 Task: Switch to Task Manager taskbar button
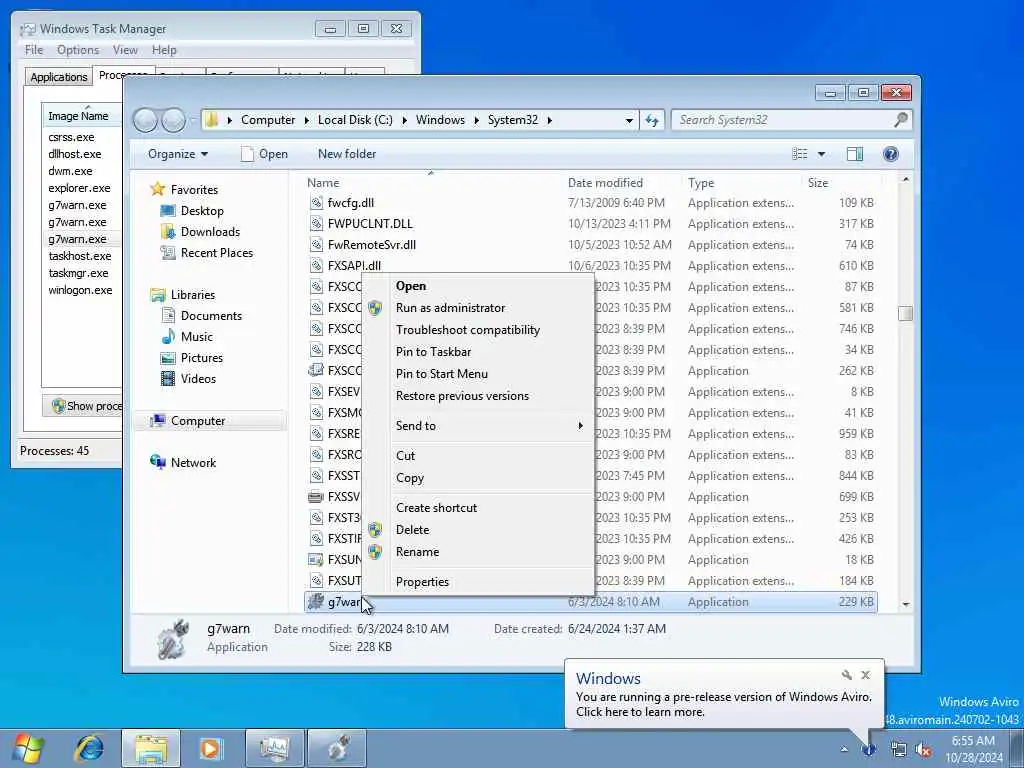click(x=275, y=748)
